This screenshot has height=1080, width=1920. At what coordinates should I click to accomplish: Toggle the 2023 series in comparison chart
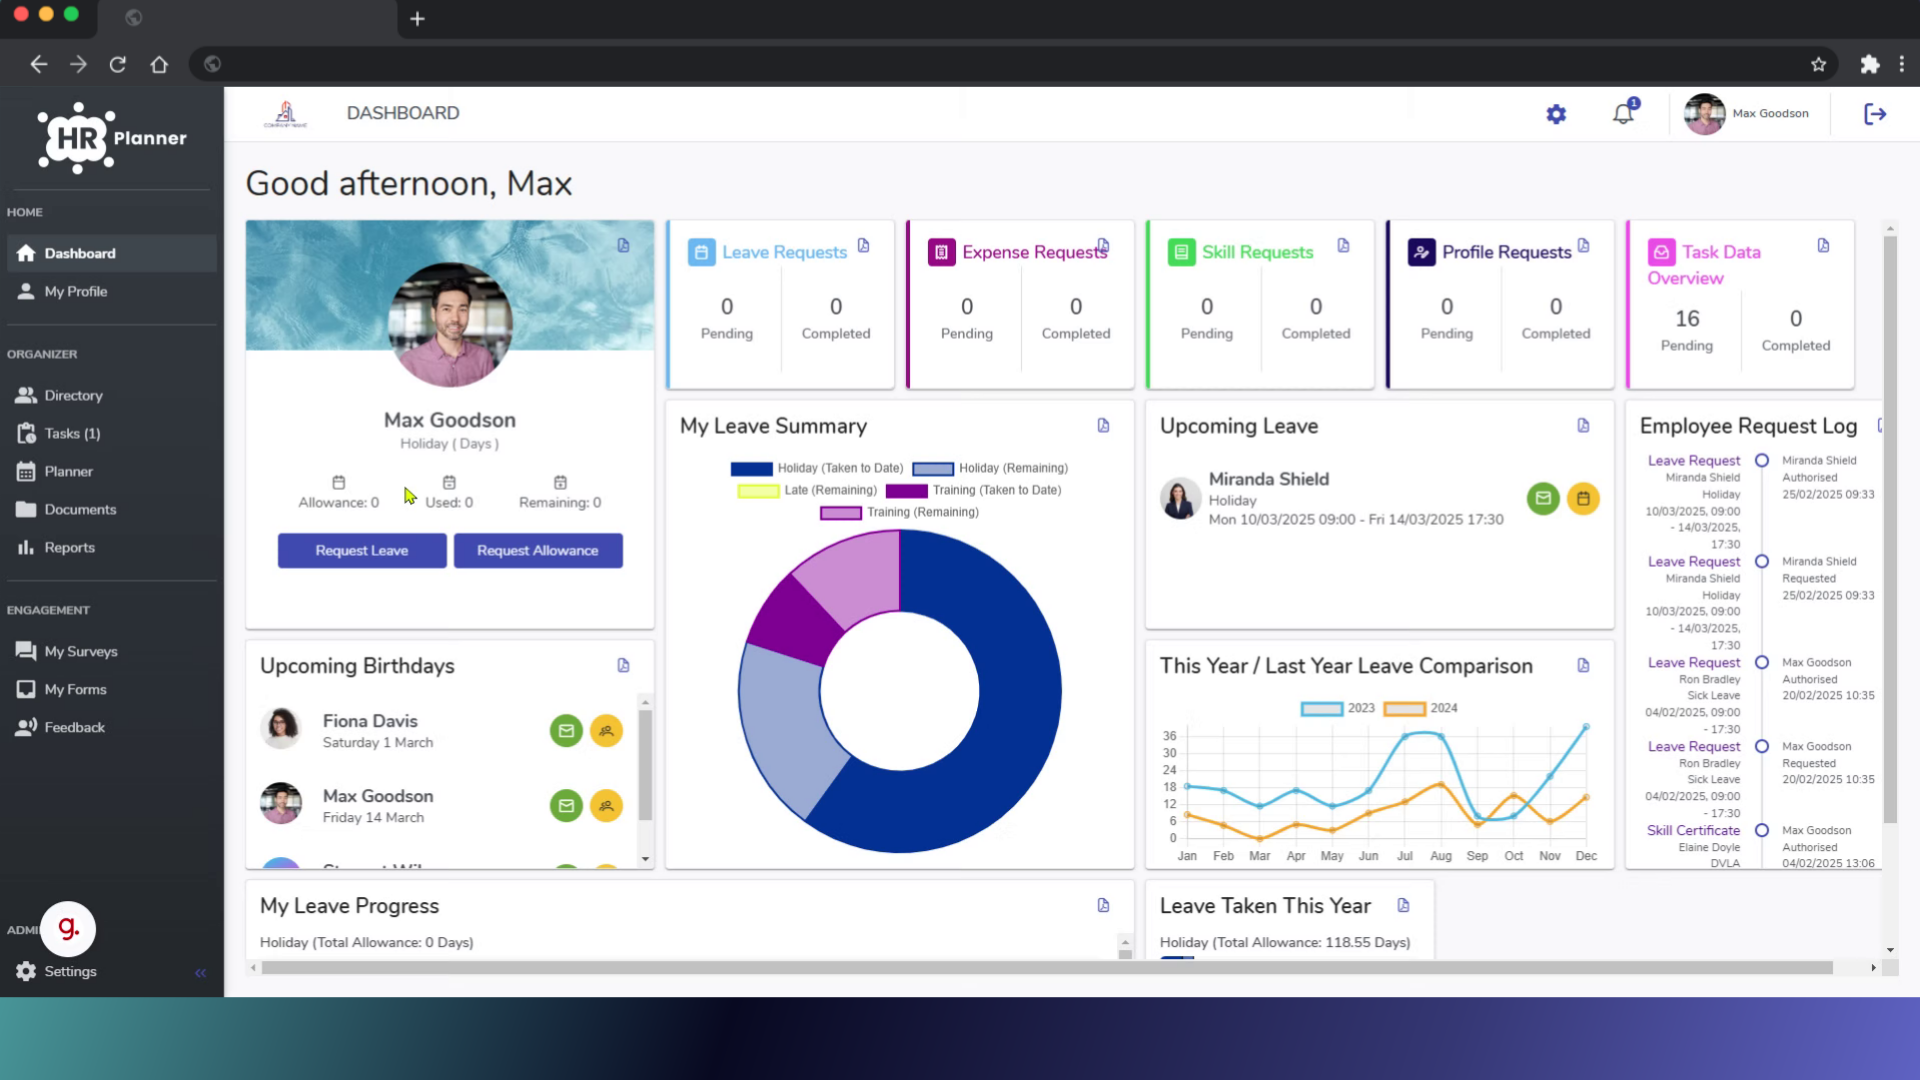tap(1338, 708)
